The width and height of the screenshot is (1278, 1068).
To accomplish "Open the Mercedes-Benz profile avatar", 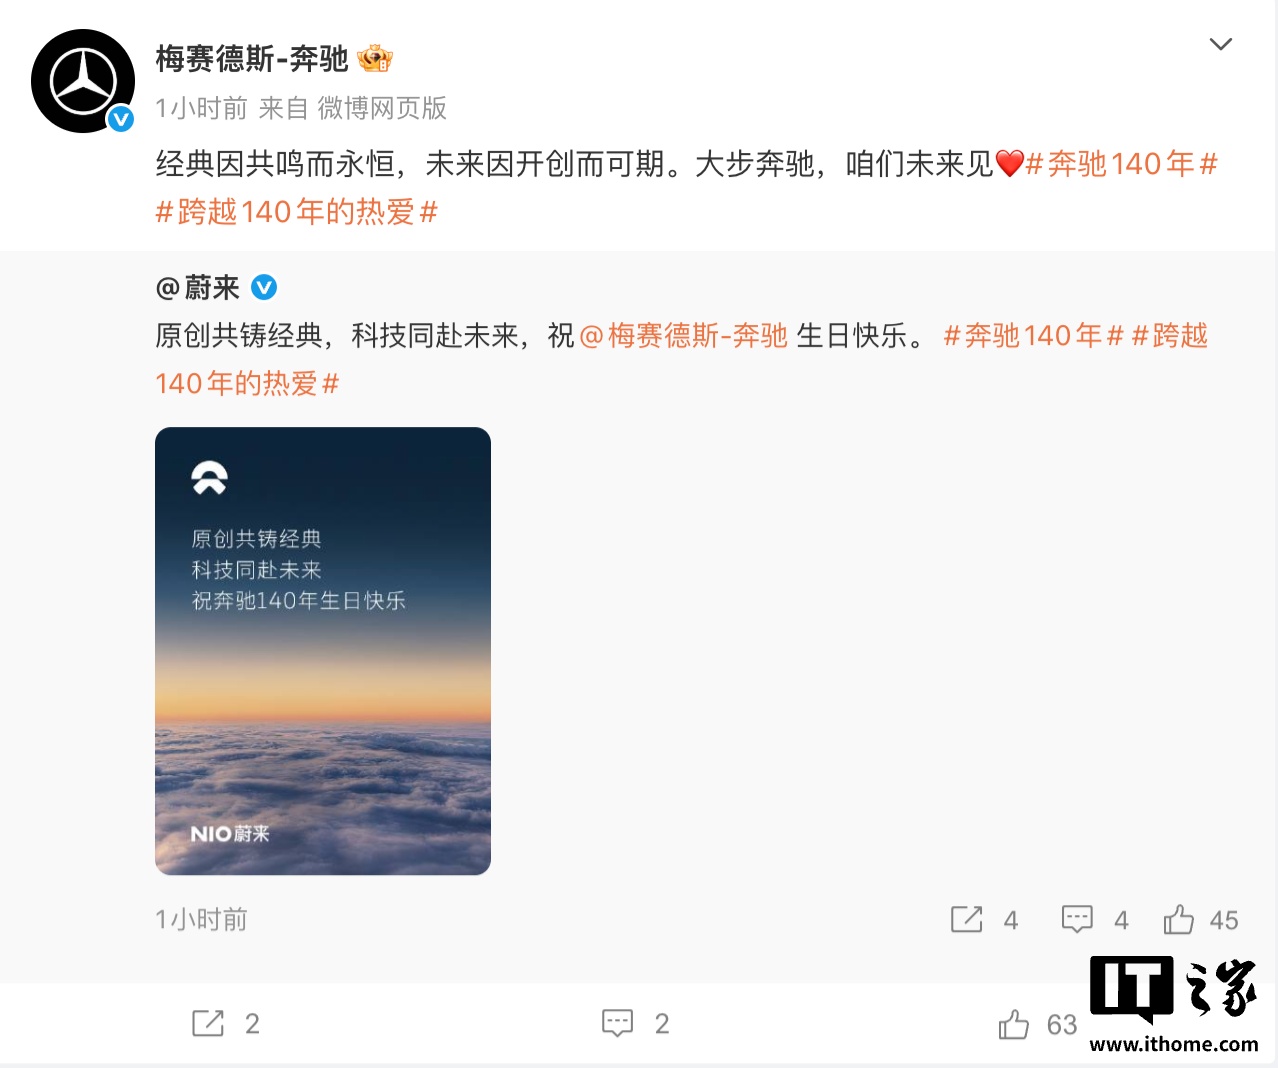I will (x=83, y=81).
